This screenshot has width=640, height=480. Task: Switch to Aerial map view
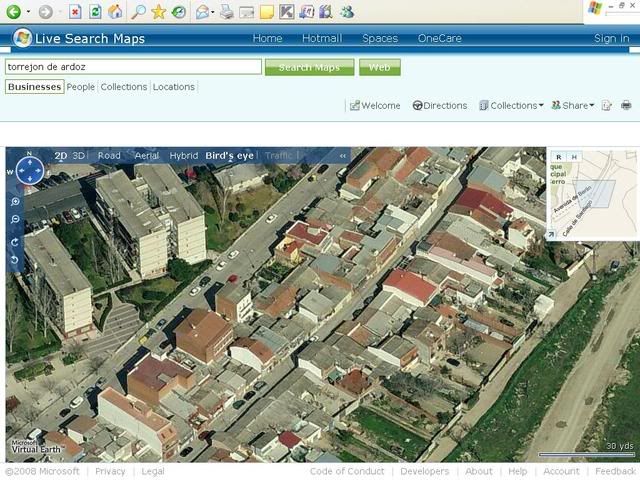(146, 156)
